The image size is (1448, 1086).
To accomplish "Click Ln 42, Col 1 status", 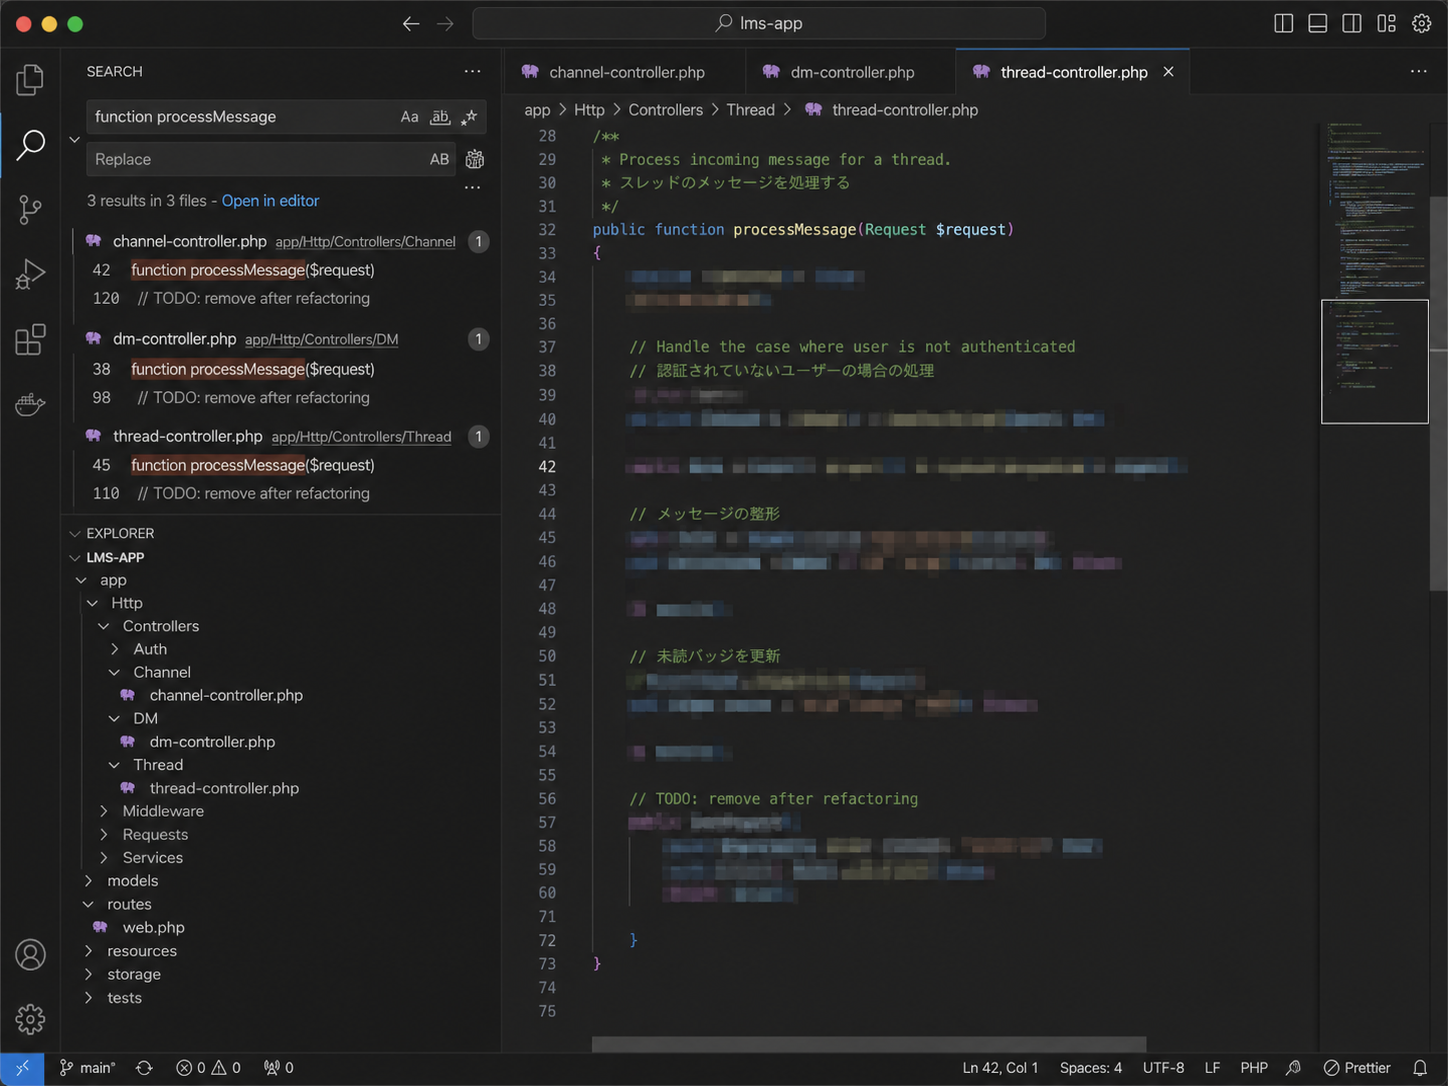I will click(x=1000, y=1068).
